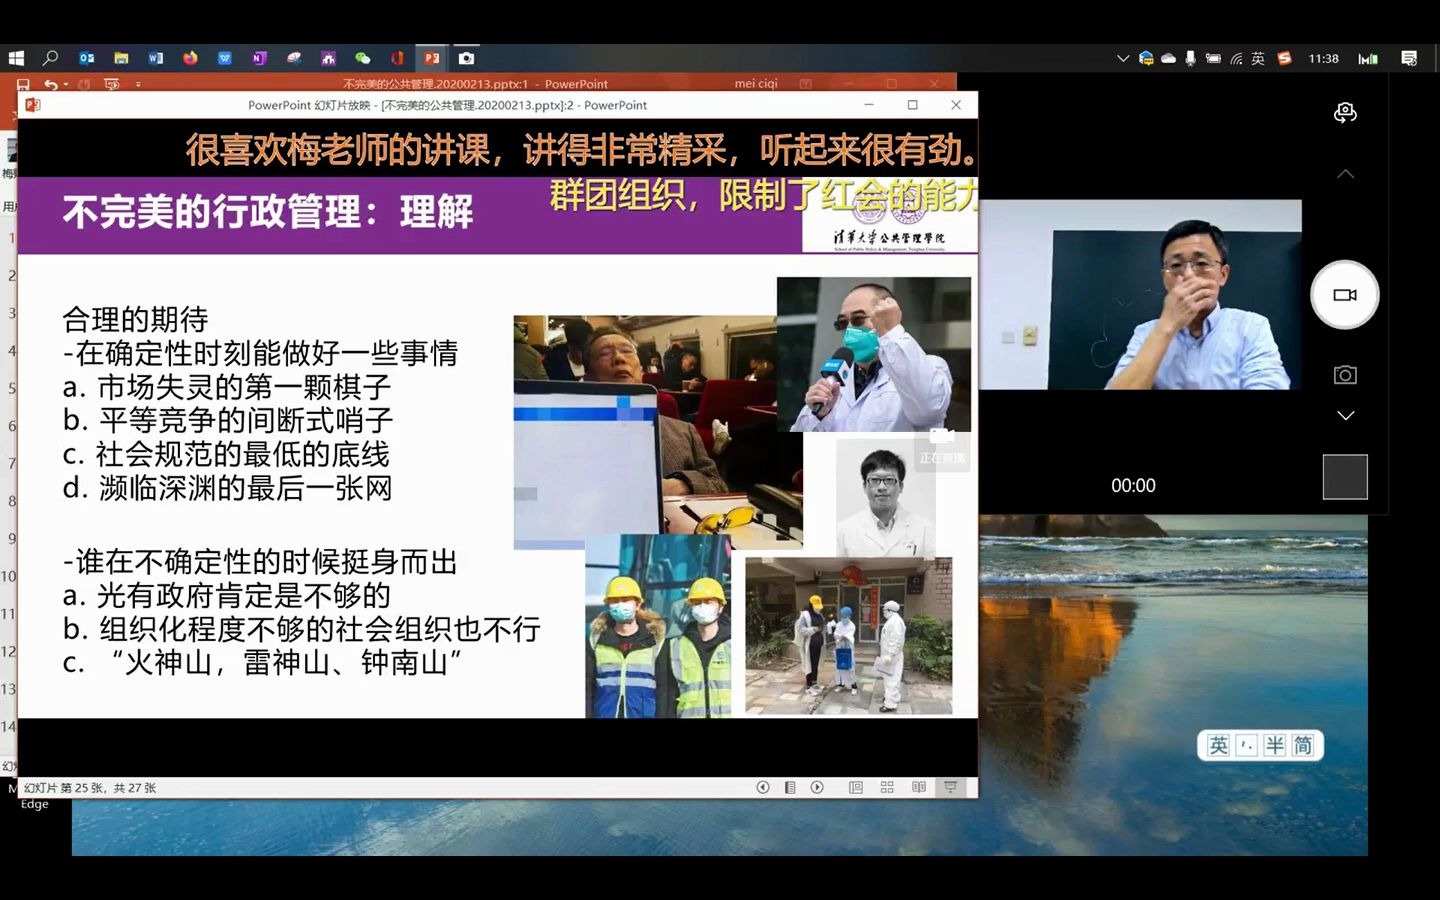Viewport: 1440px width, 900px height.
Task: Switch to Slide Sorter view
Action: (887, 787)
